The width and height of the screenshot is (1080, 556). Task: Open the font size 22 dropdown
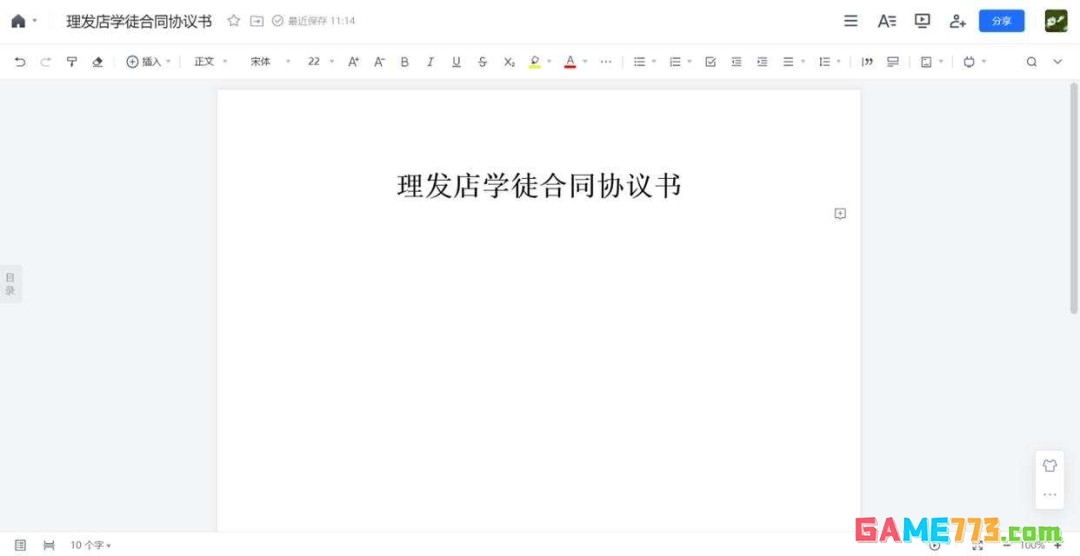[x=320, y=62]
